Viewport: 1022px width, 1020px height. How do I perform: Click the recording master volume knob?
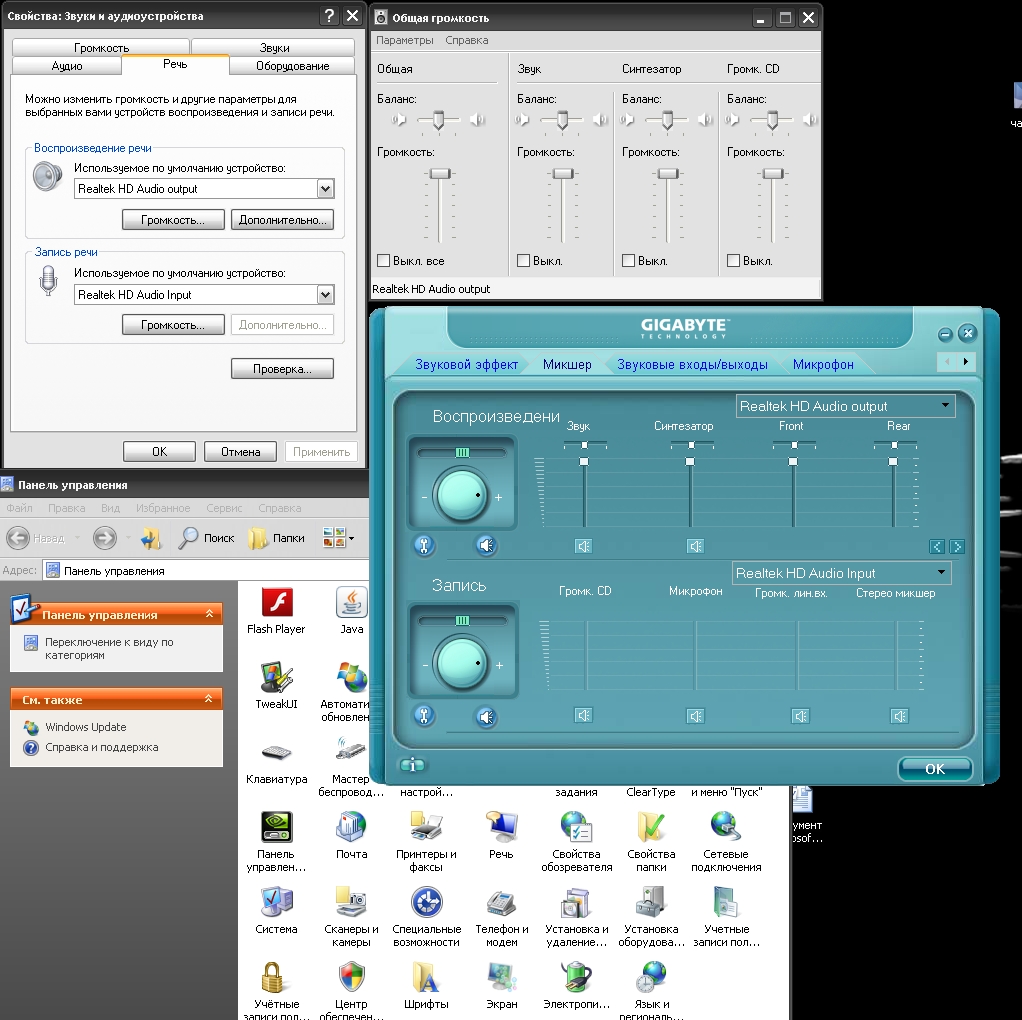(x=461, y=664)
